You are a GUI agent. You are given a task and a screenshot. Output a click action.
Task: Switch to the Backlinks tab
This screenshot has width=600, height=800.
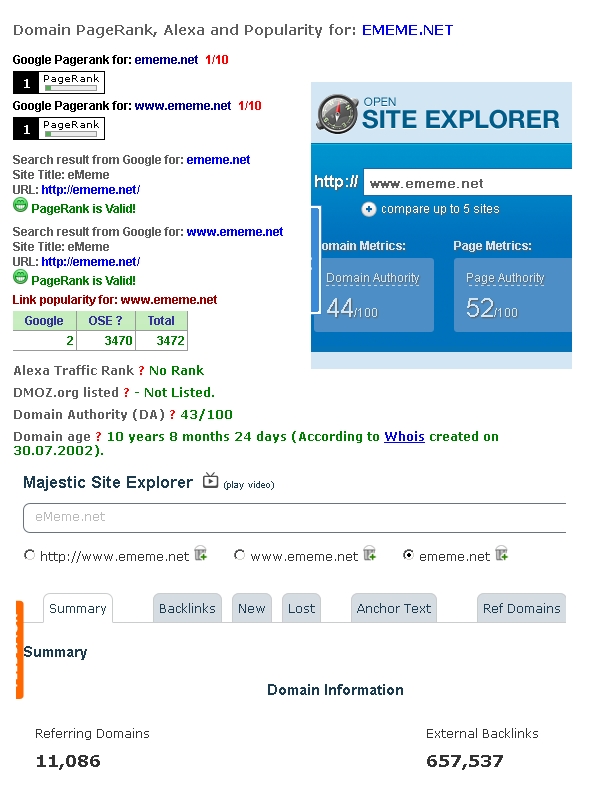tap(187, 608)
